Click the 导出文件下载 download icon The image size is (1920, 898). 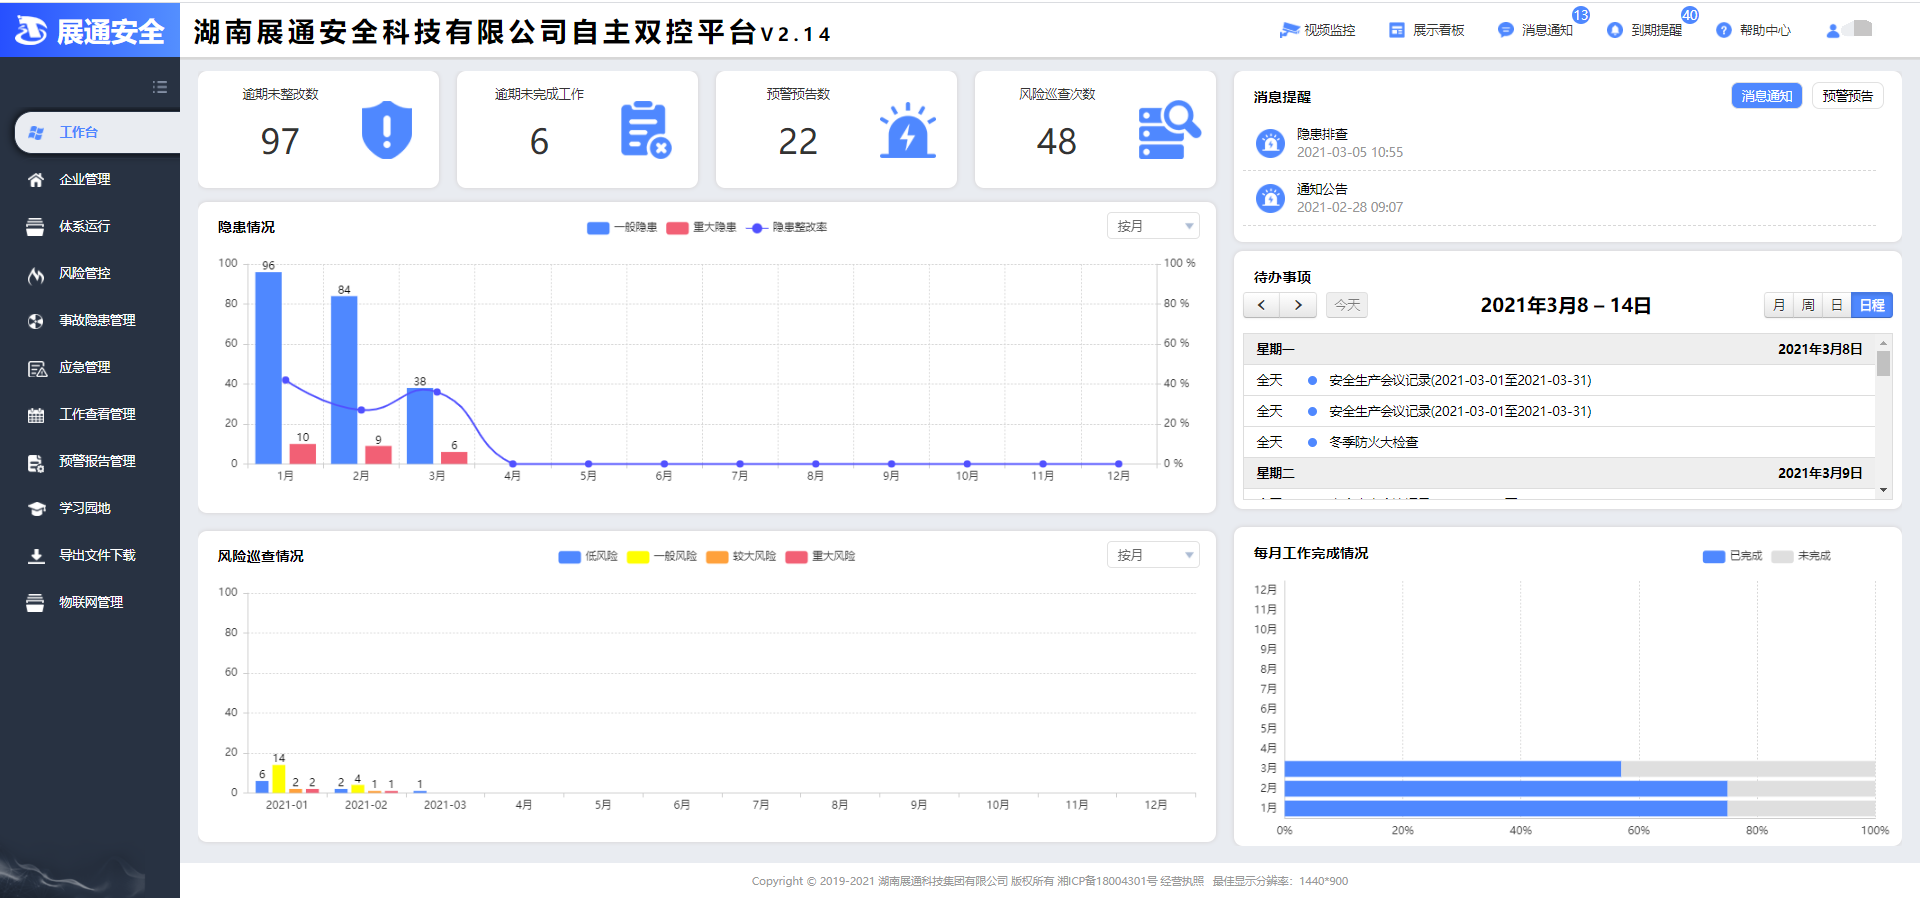[36, 556]
